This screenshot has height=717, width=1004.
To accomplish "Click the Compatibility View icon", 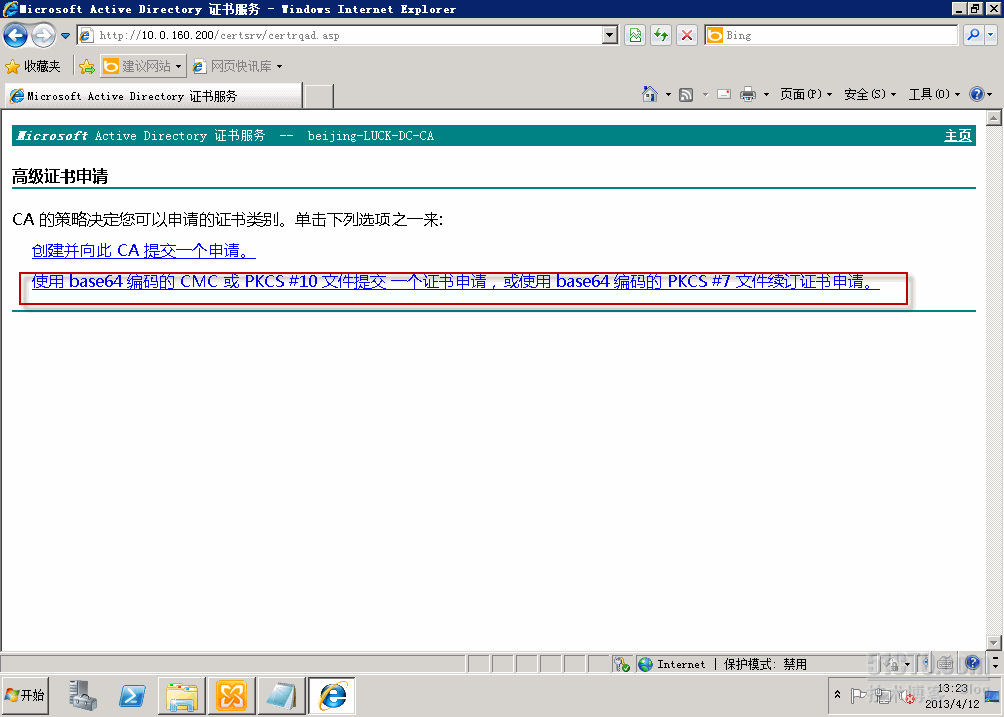I will tap(635, 35).
